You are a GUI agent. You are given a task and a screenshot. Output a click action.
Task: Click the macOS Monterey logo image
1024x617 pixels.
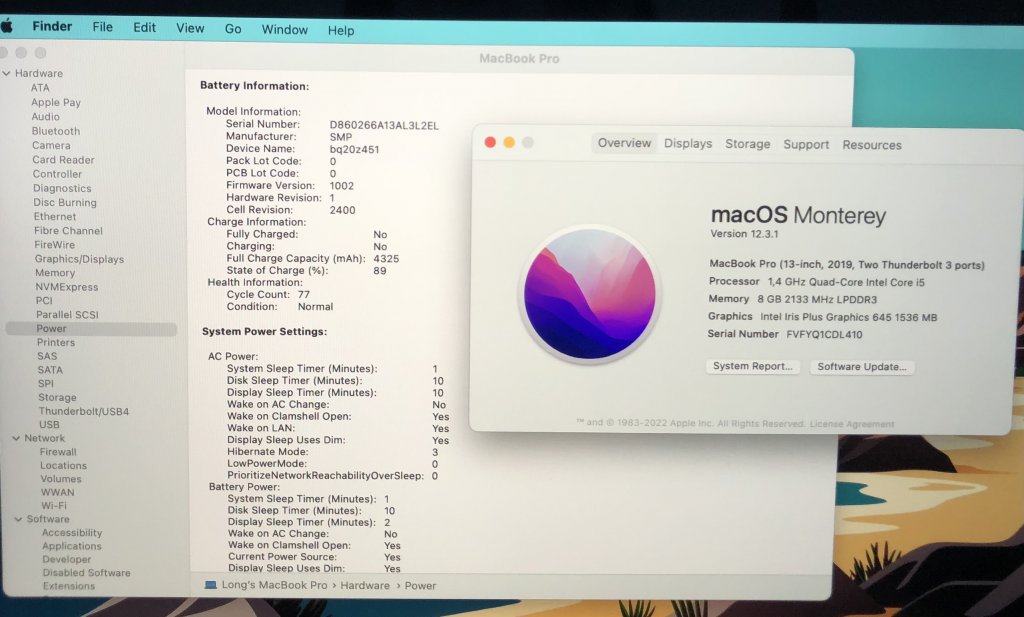tap(590, 293)
